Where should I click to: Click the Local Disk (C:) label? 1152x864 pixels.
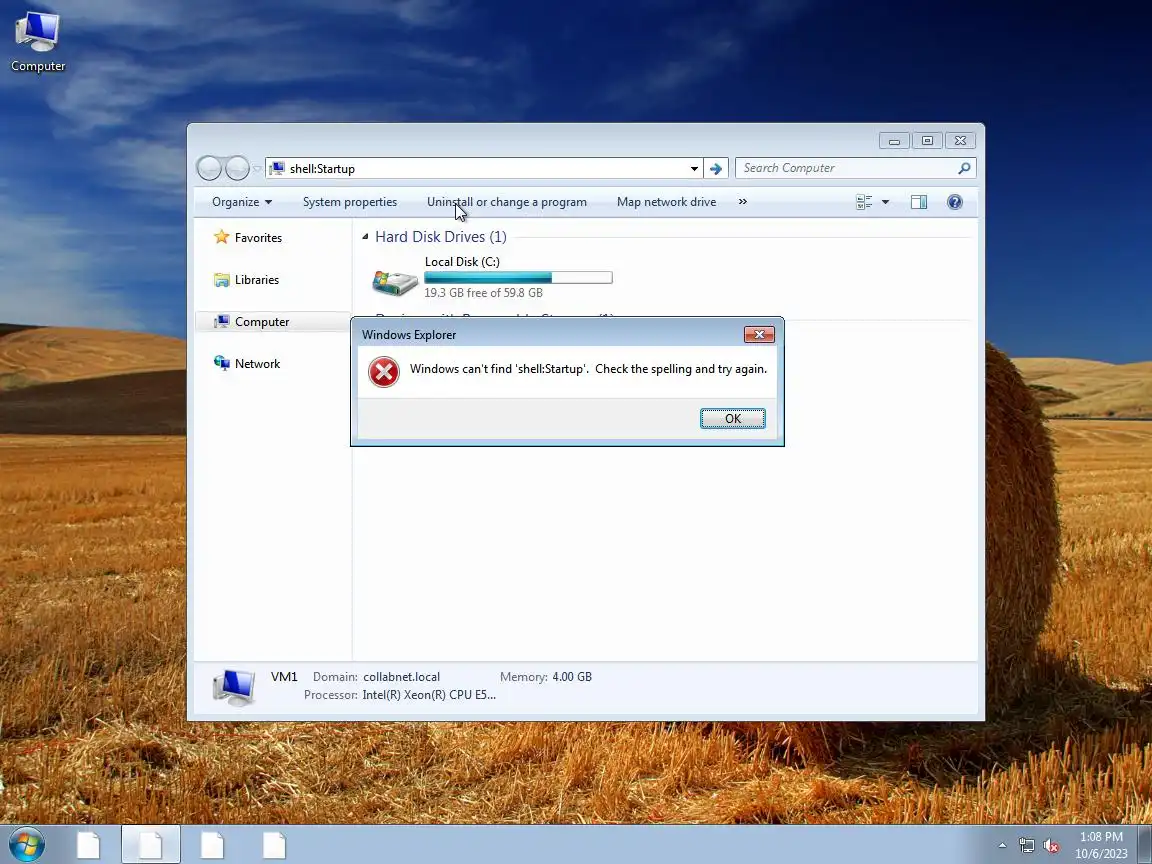462,262
